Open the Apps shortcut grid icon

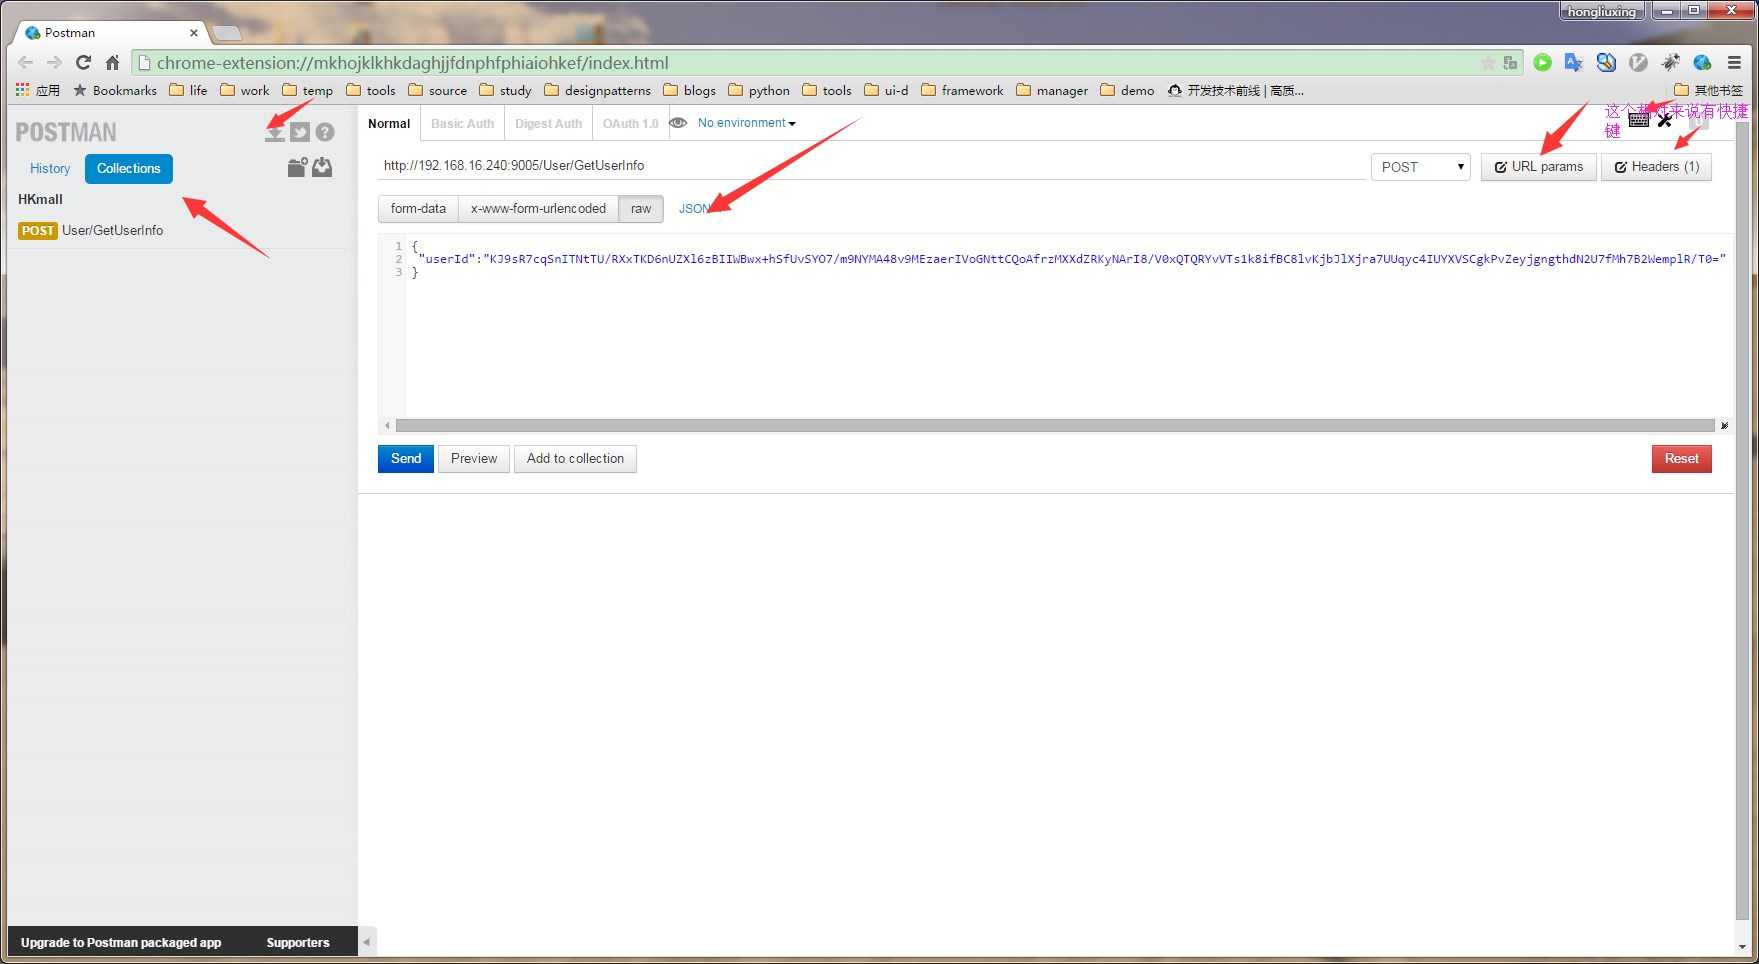pyautogui.click(x=22, y=90)
